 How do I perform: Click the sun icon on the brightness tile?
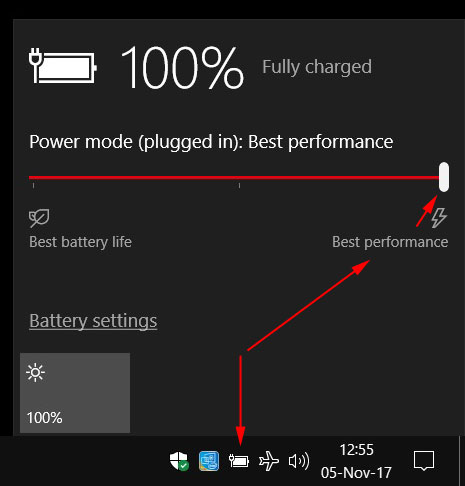click(x=35, y=373)
